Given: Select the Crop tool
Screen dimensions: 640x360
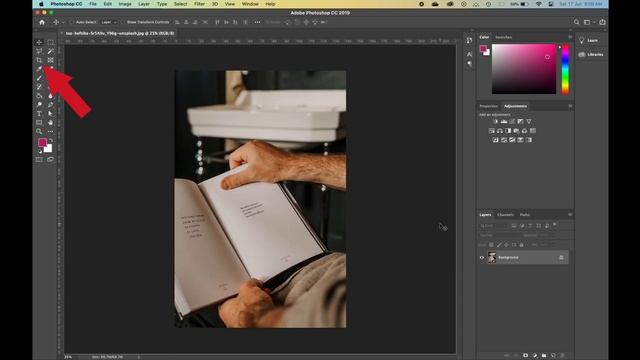Looking at the screenshot, I should 39,60.
